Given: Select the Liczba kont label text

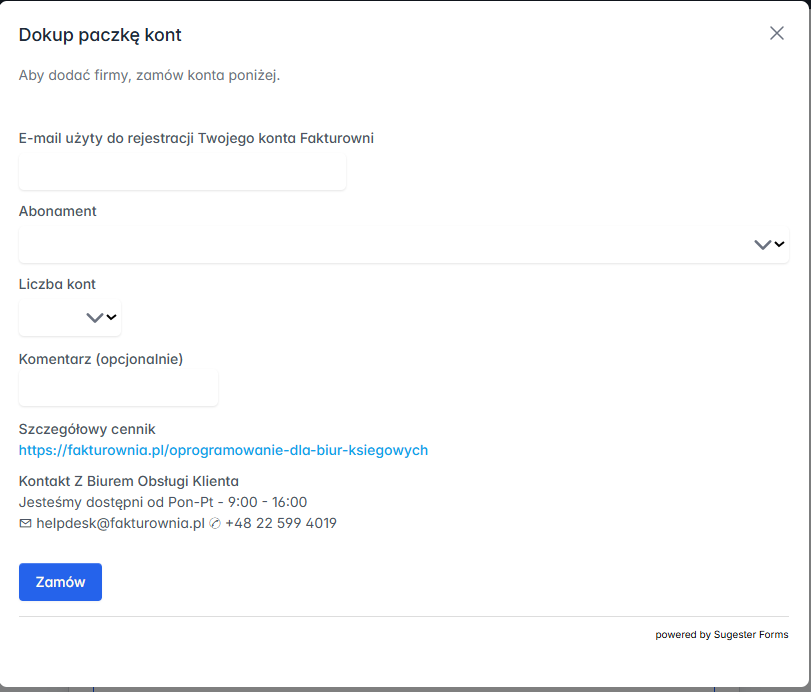Looking at the screenshot, I should [x=57, y=284].
